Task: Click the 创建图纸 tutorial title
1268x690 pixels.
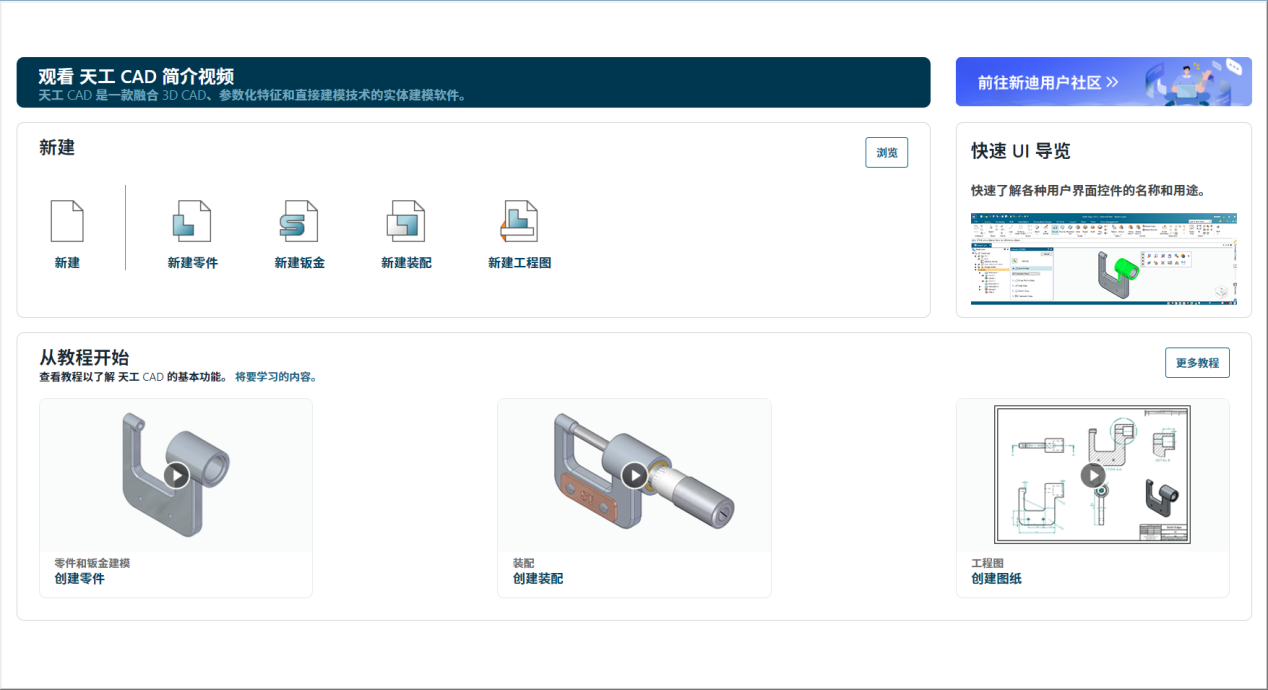Action: point(996,579)
